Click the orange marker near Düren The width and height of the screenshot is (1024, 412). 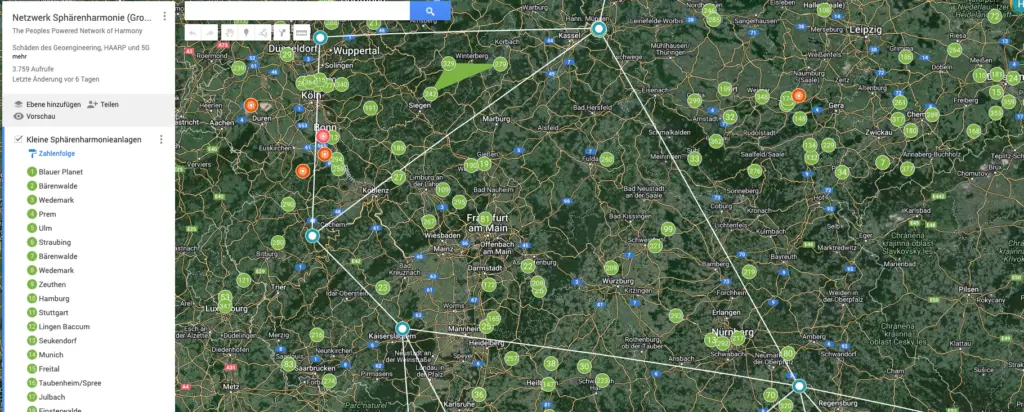click(x=250, y=105)
